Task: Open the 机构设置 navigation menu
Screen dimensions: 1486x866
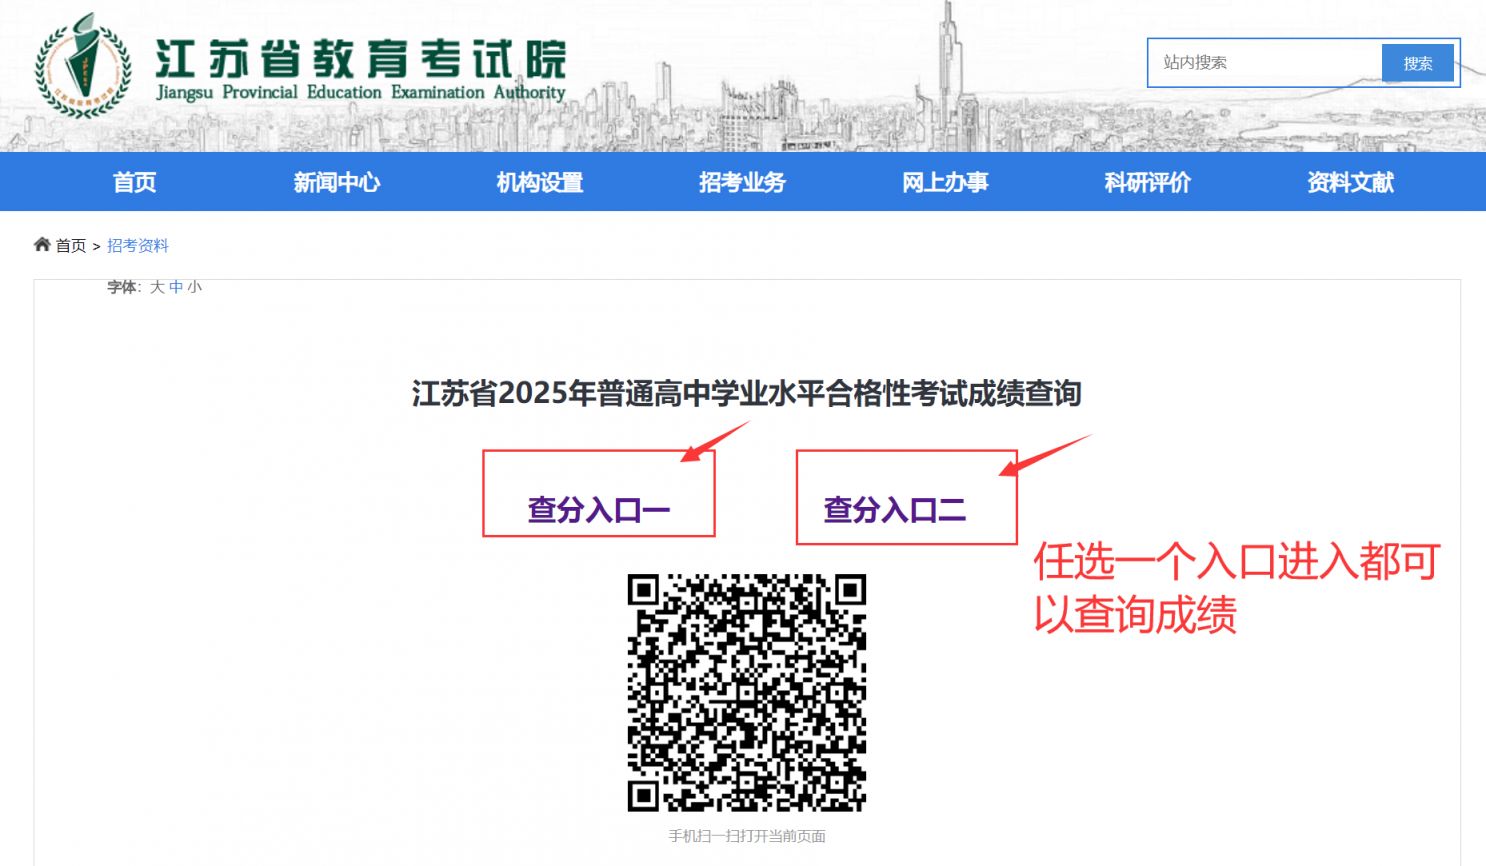Action: (x=540, y=182)
